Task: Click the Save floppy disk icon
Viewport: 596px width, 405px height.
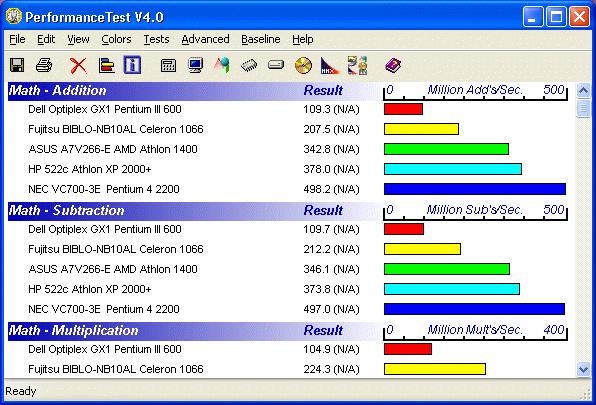Action: pyautogui.click(x=17, y=65)
